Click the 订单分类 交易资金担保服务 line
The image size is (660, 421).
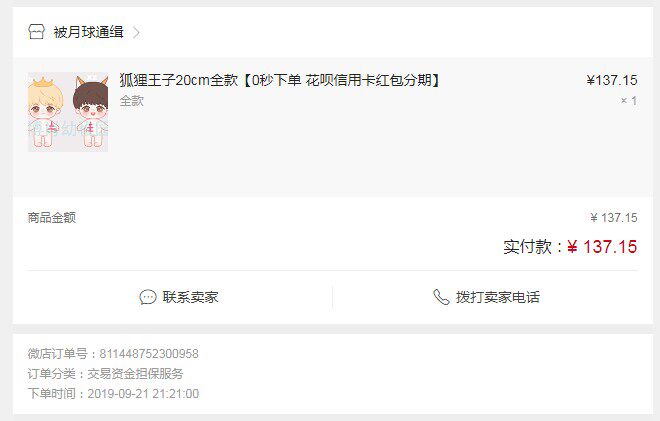[106, 373]
